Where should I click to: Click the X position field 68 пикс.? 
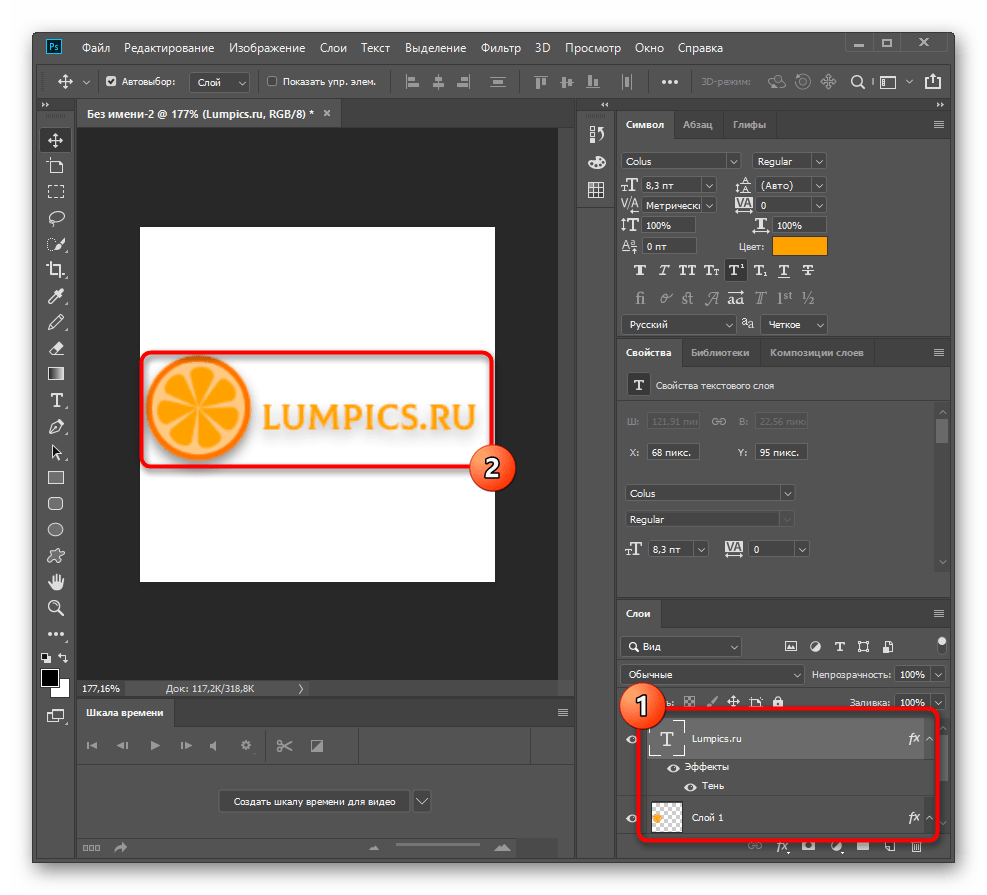pyautogui.click(x=672, y=453)
